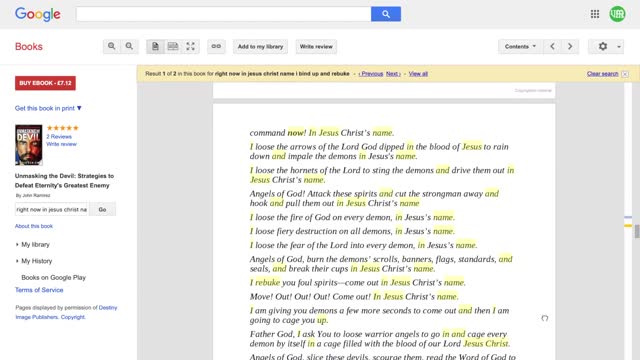This screenshot has width=640, height=360.
Task: Open the settings gear menu
Action: tap(602, 47)
